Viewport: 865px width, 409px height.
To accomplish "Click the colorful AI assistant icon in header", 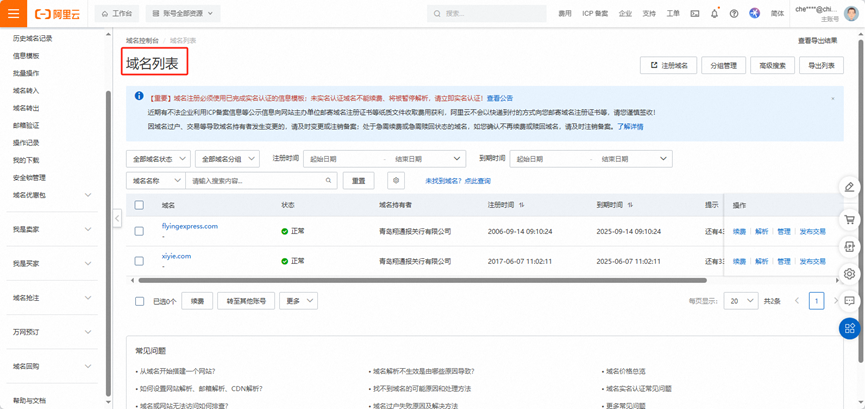I will pyautogui.click(x=754, y=13).
